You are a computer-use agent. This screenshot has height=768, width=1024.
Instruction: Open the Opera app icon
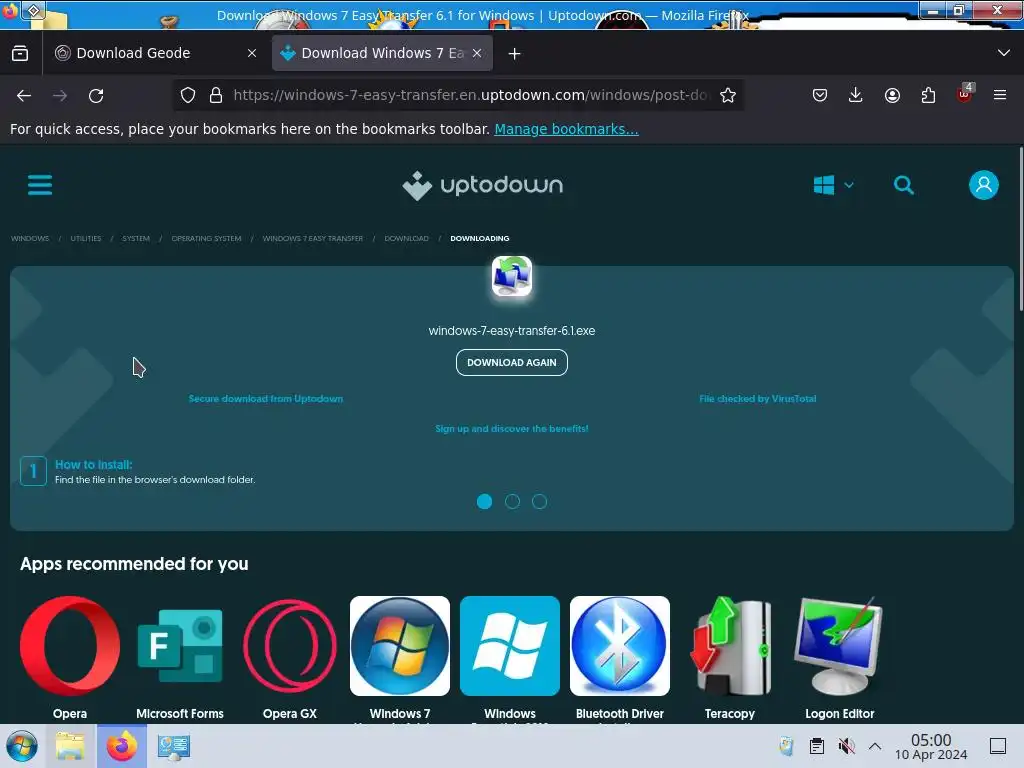tap(70, 645)
